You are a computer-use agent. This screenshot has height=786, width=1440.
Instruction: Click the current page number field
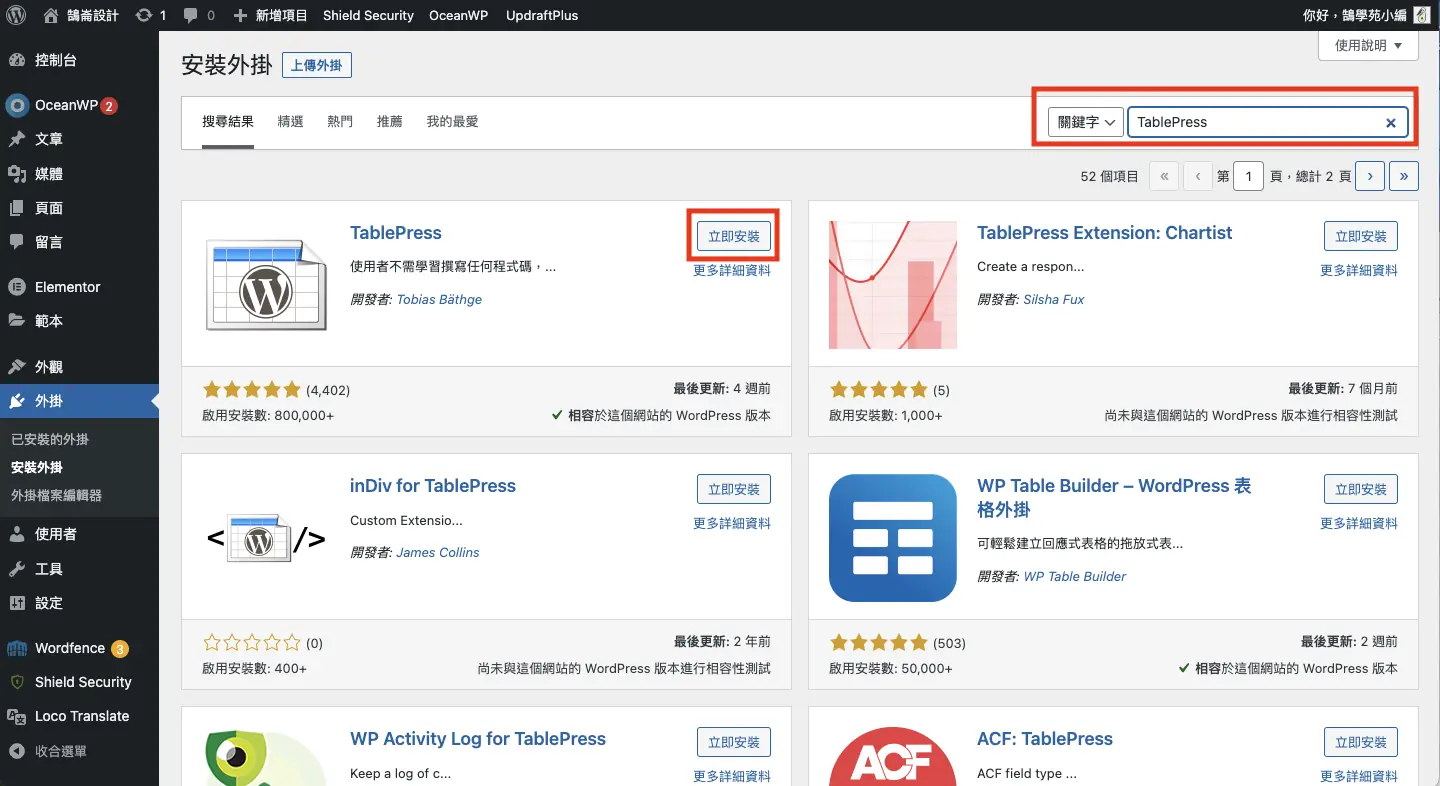pos(1249,176)
